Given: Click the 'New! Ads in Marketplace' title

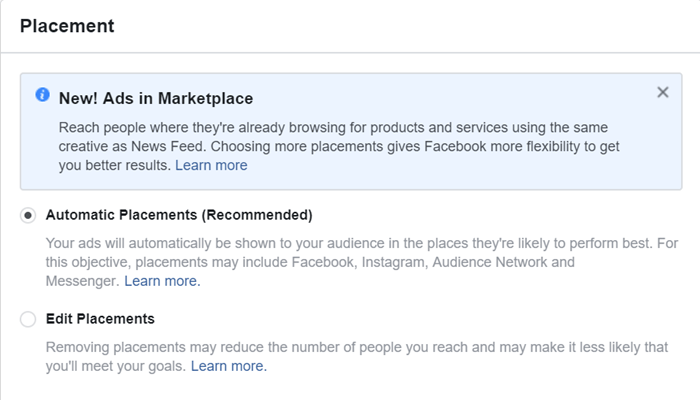Looking at the screenshot, I should coord(156,98).
